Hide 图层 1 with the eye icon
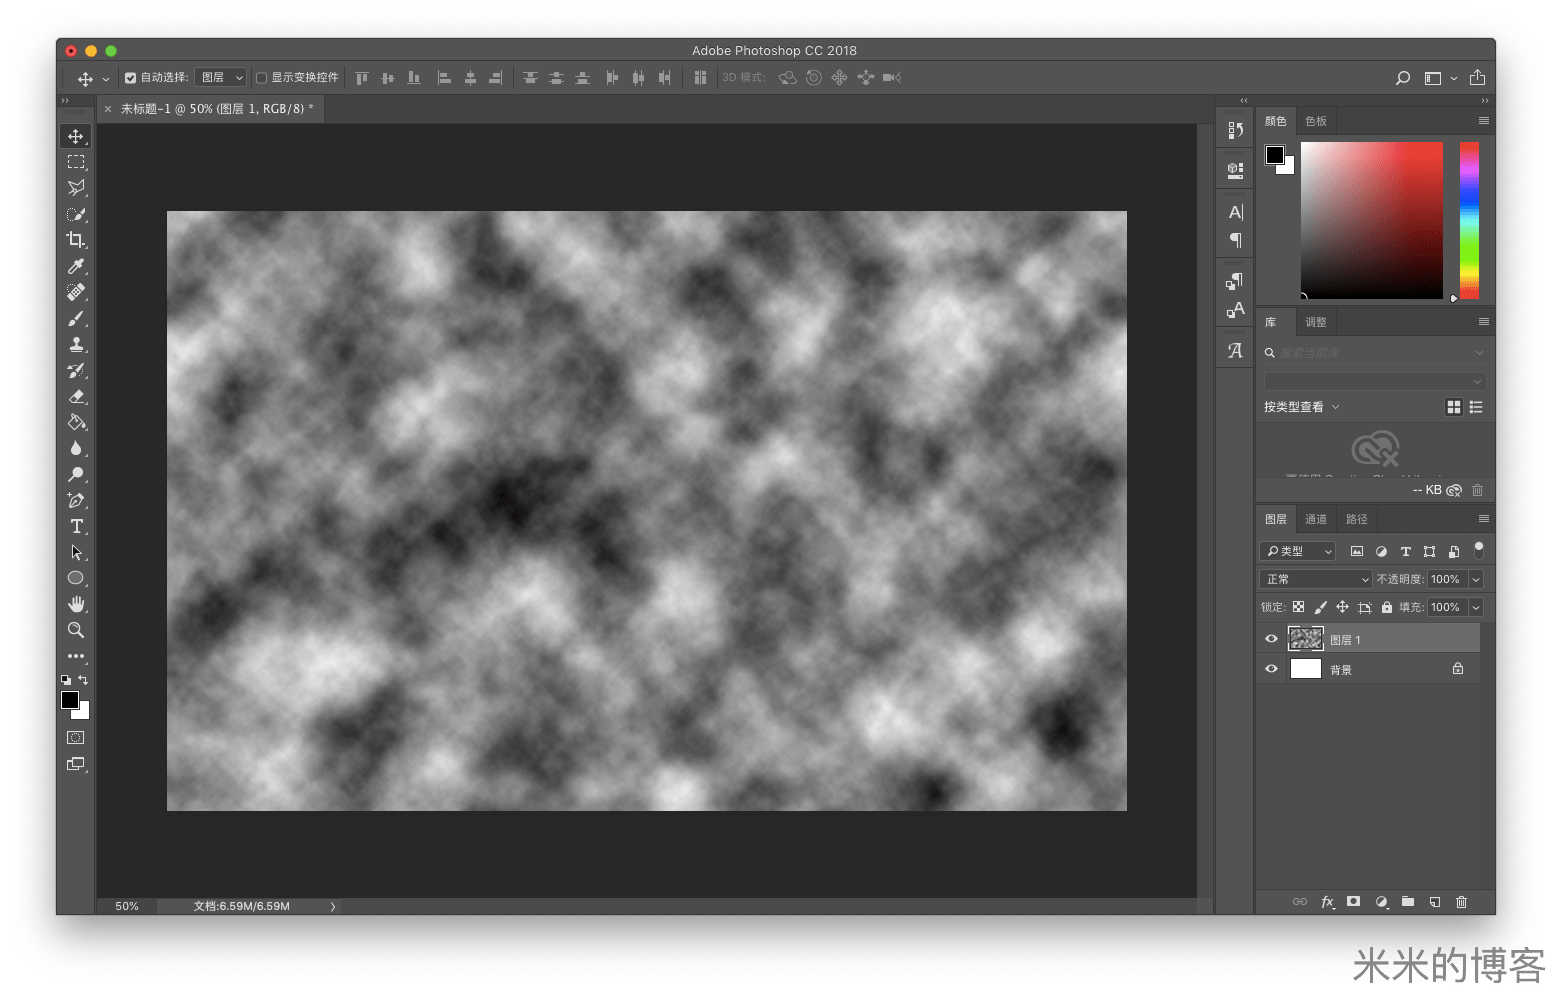 [x=1271, y=639]
